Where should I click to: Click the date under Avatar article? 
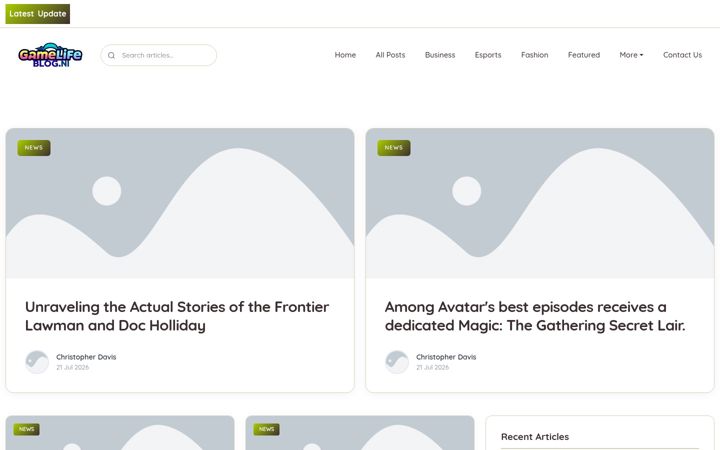coord(433,367)
